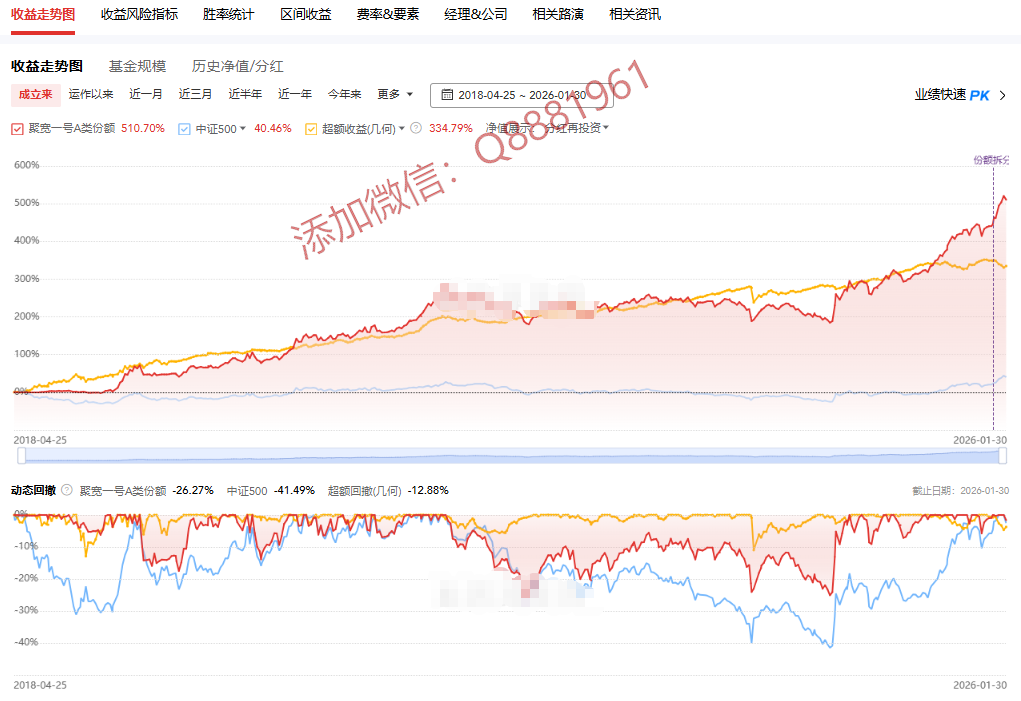Click right arrow next to PK
This screenshot has width=1021, height=701.
coord(1003,95)
